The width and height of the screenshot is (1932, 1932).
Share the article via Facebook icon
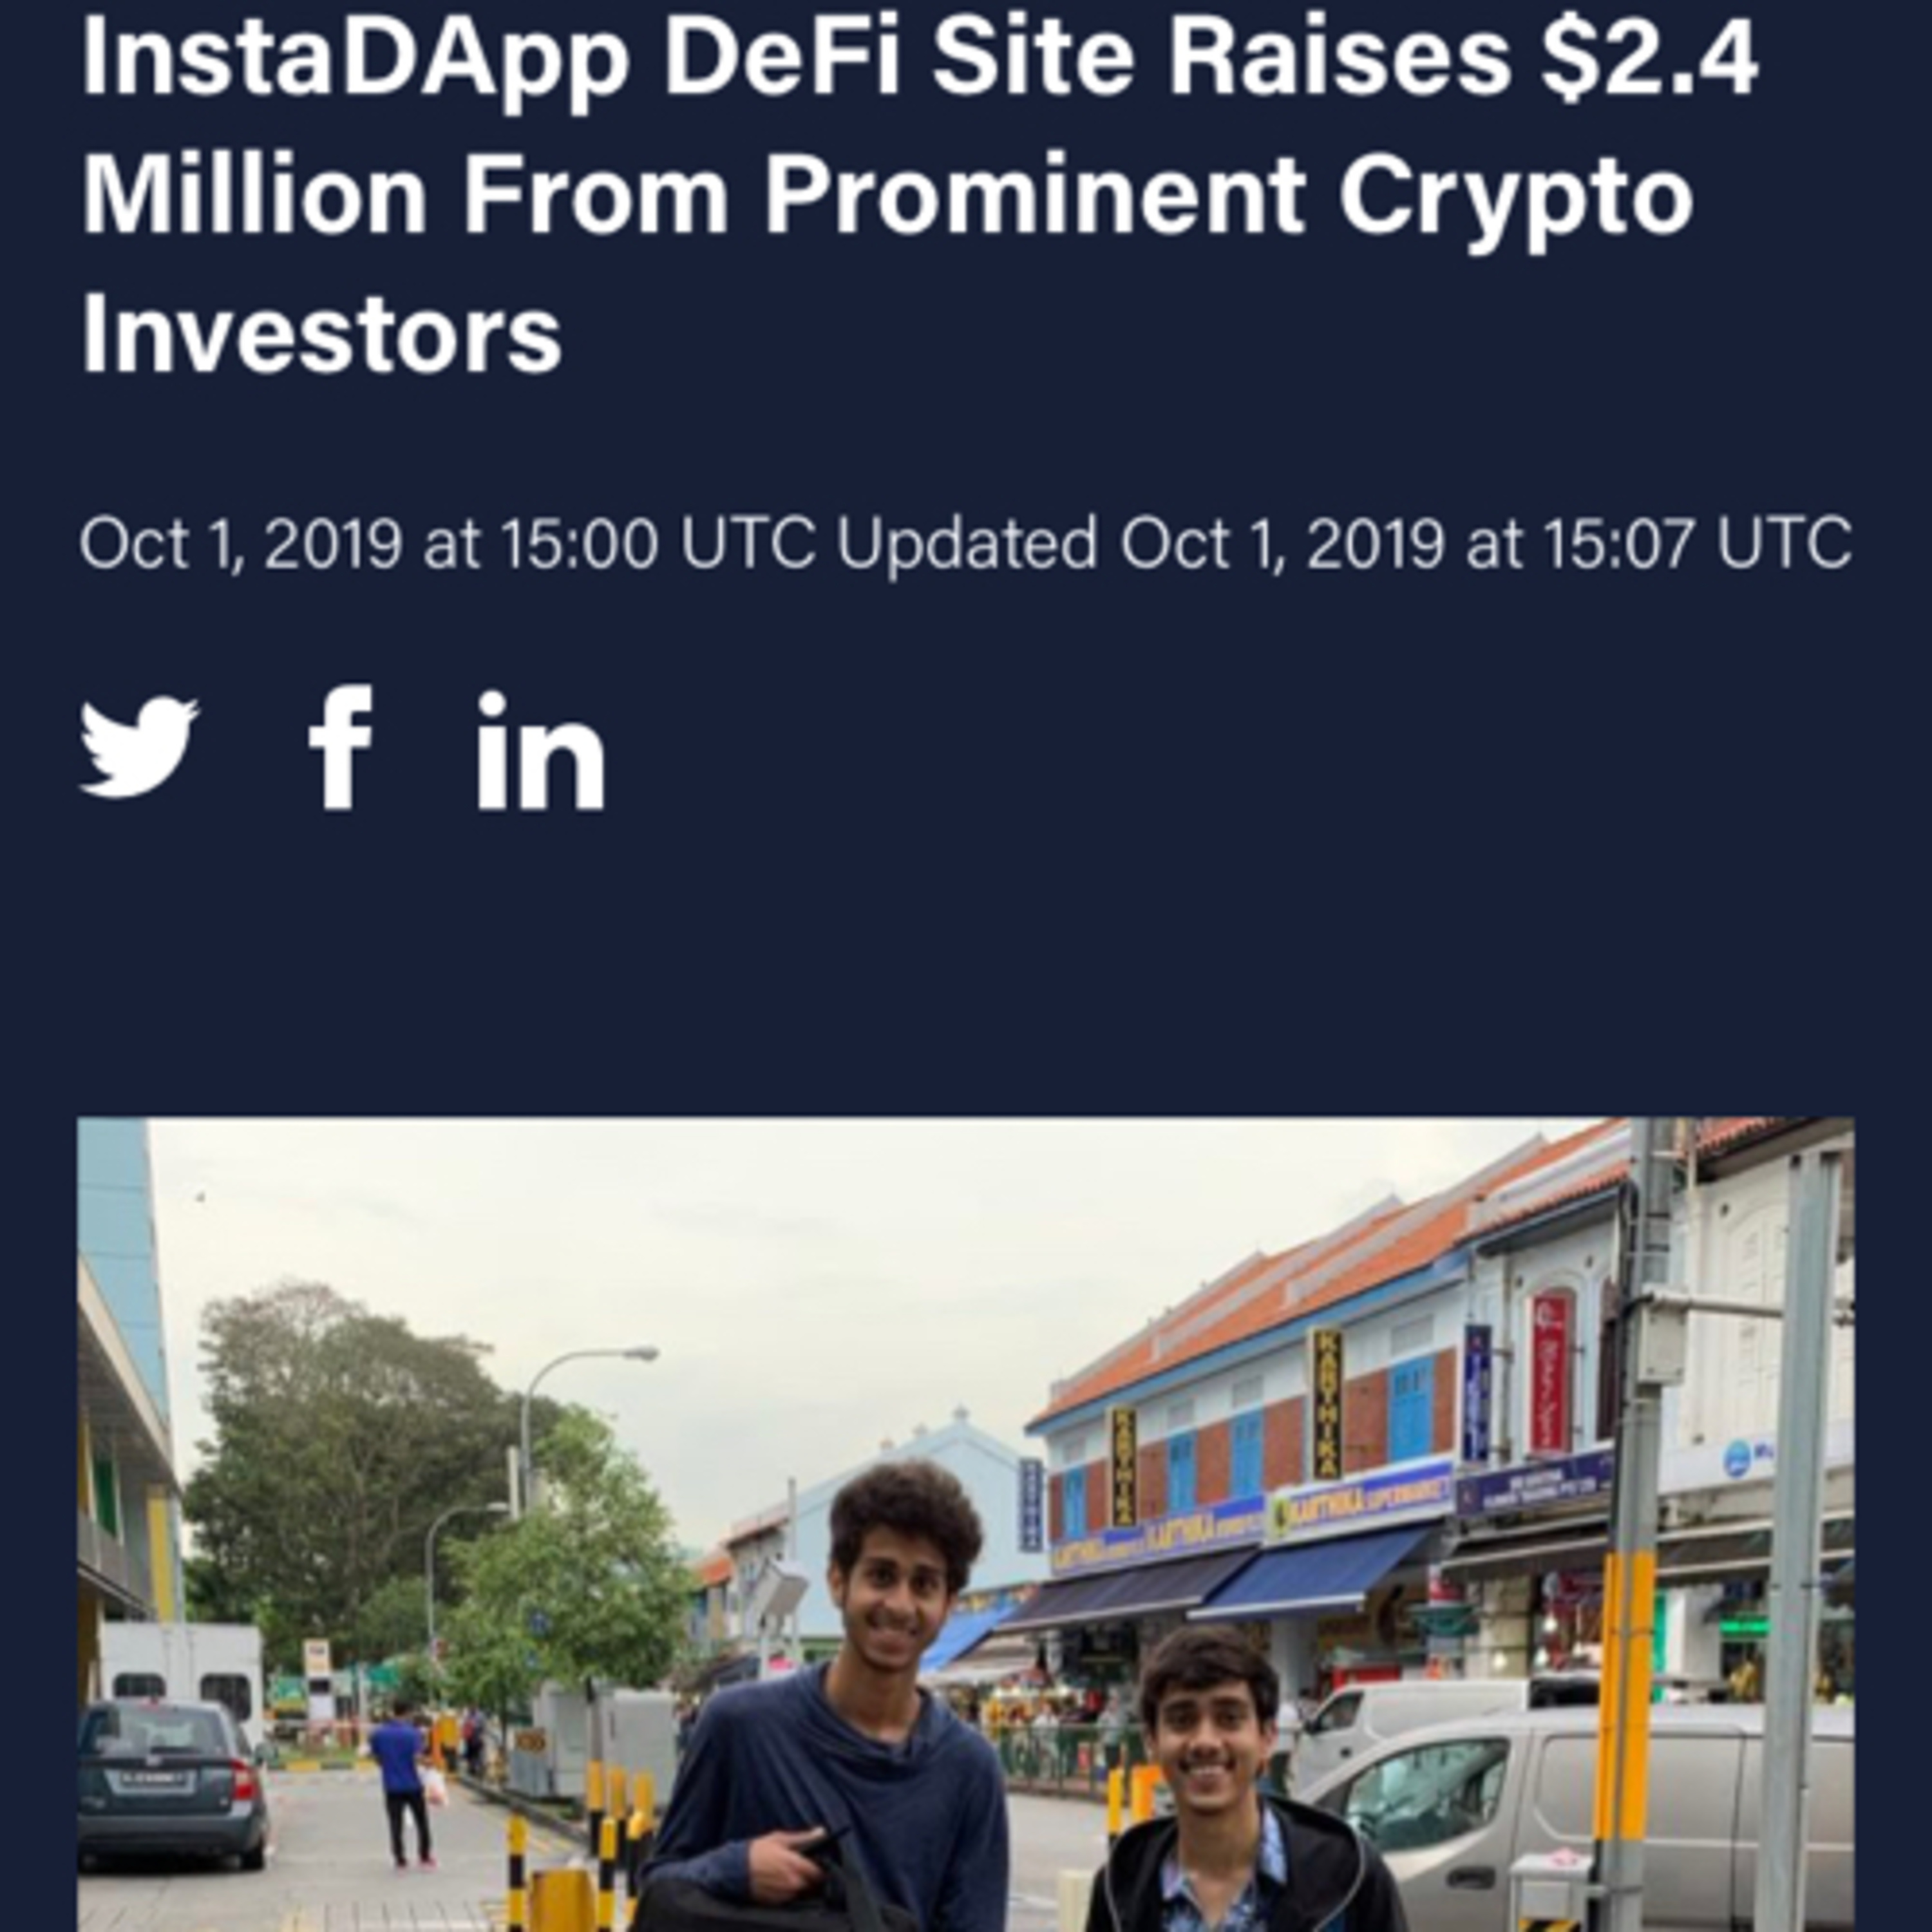pos(341,746)
